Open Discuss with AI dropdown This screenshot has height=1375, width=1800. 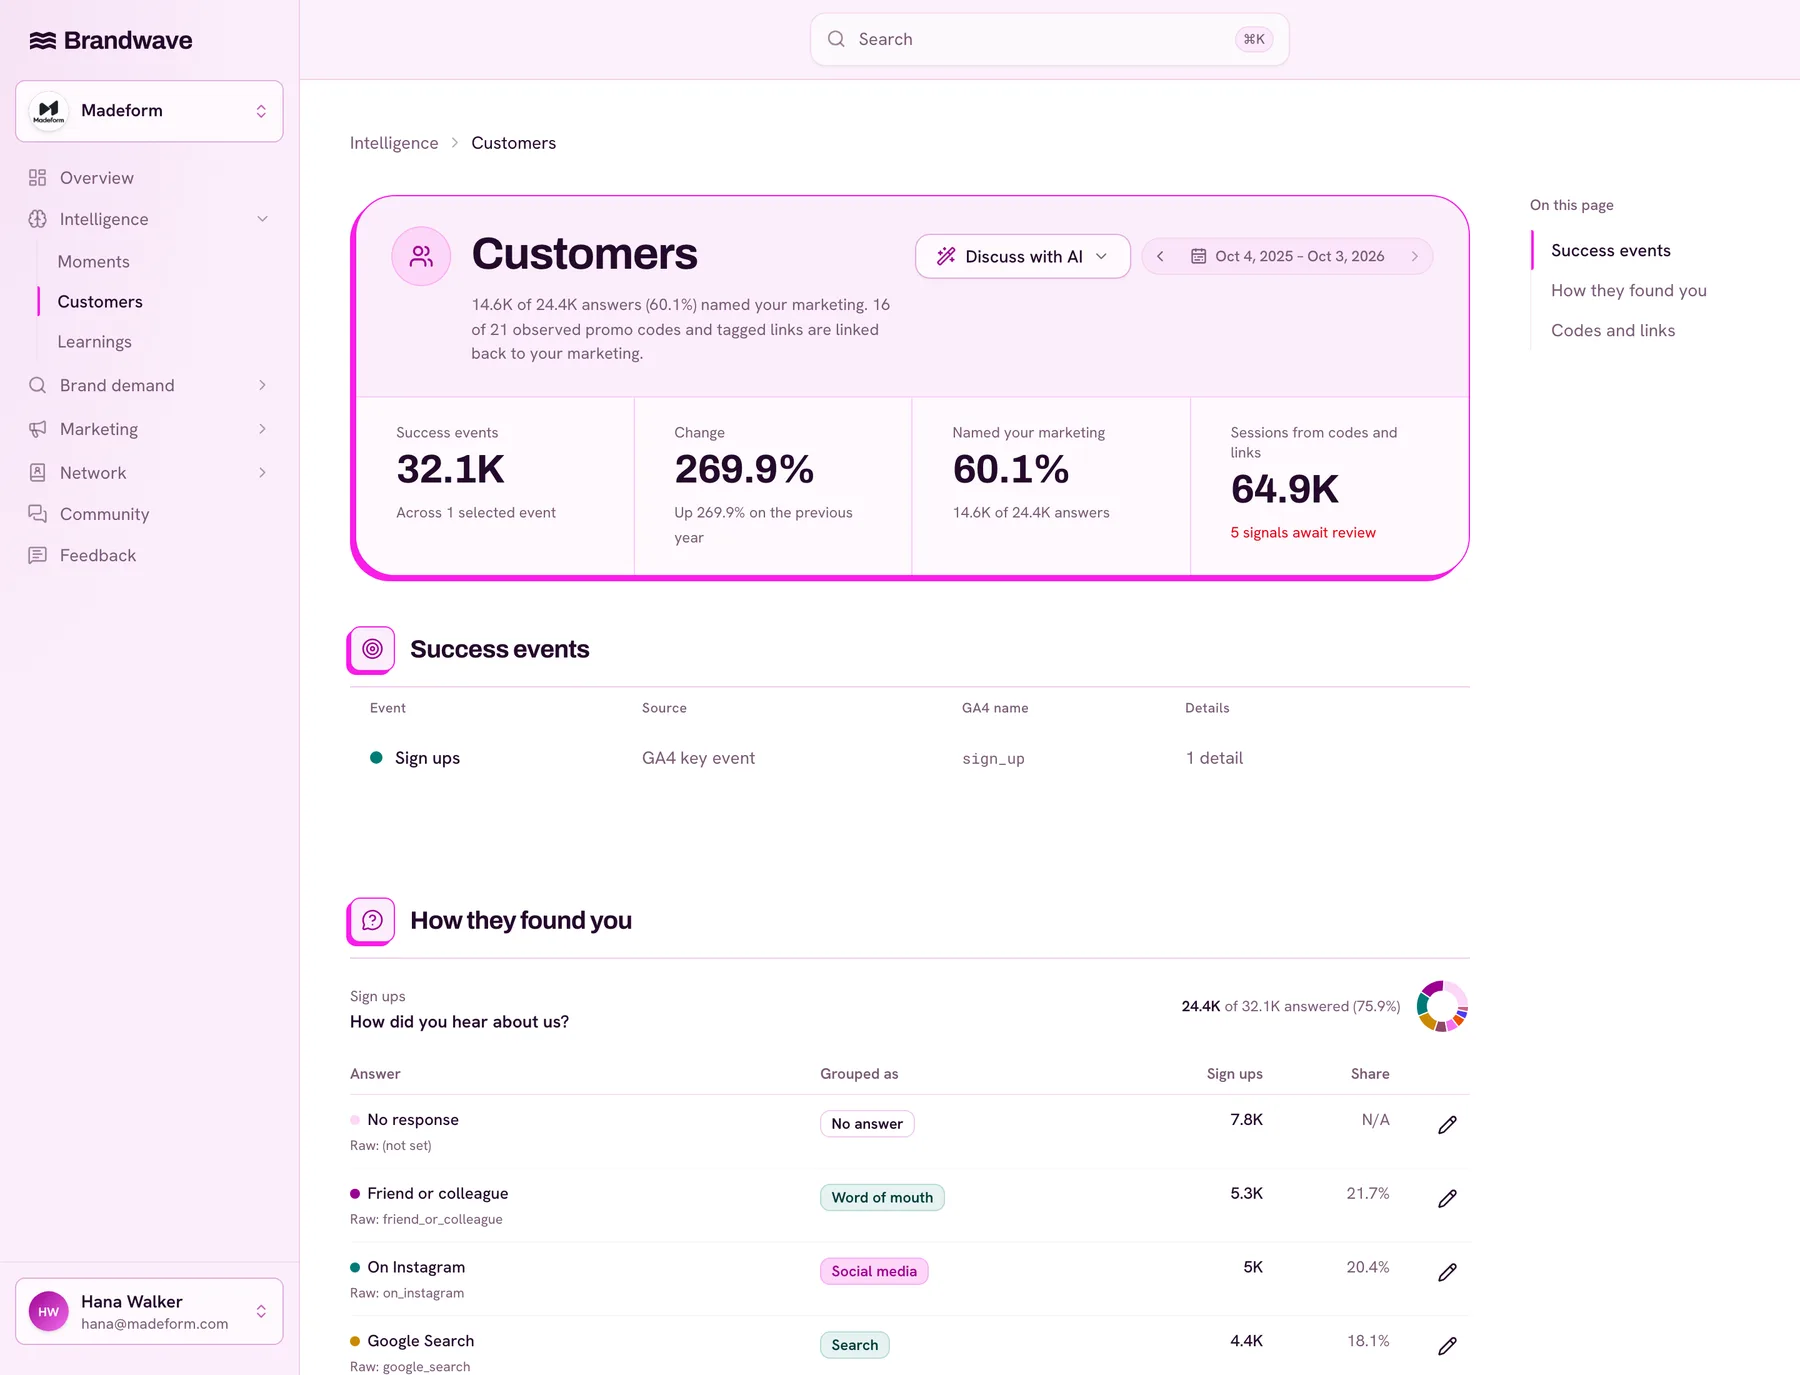1022,257
